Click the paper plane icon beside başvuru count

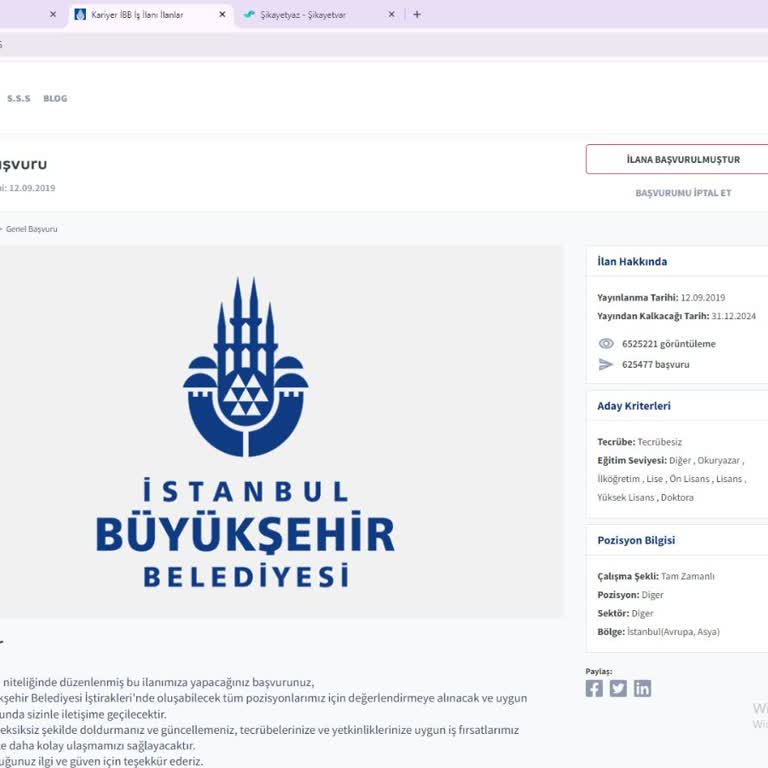606,364
